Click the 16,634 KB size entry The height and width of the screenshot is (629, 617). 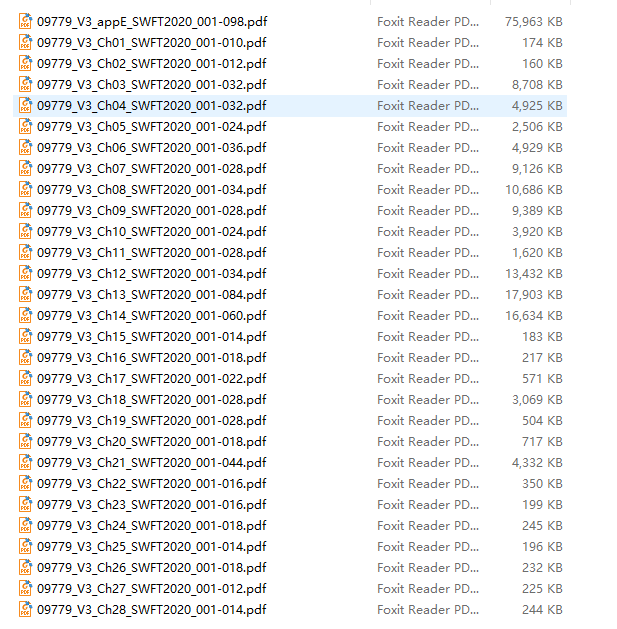point(534,316)
